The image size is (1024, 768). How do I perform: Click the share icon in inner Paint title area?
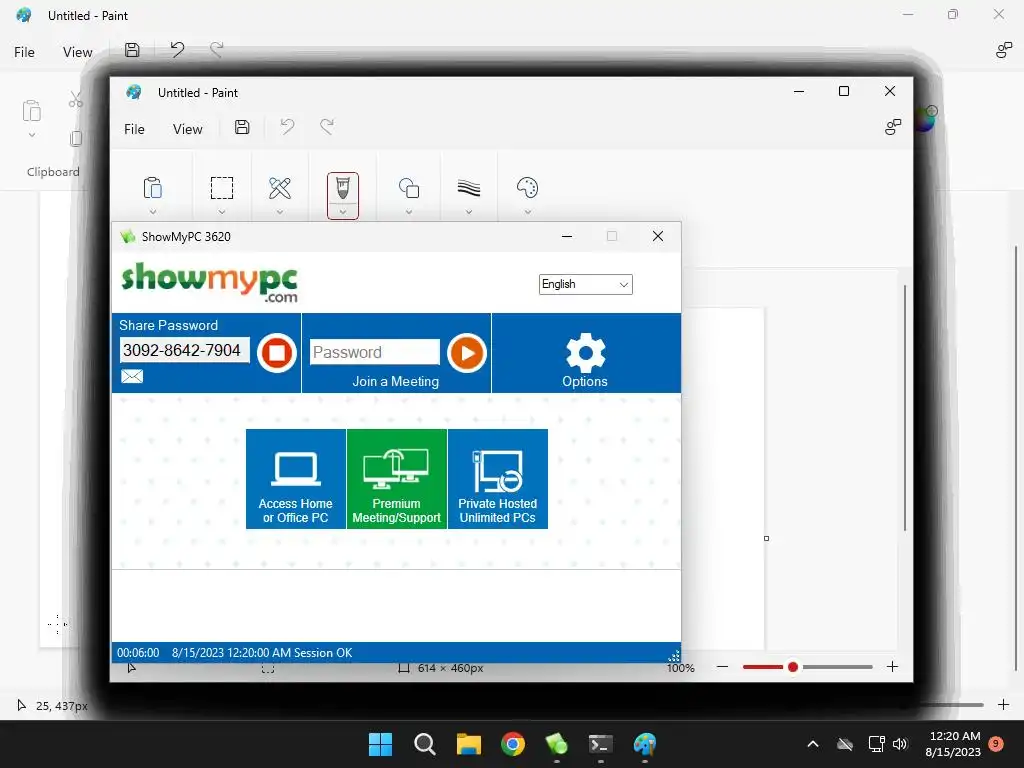coord(893,127)
